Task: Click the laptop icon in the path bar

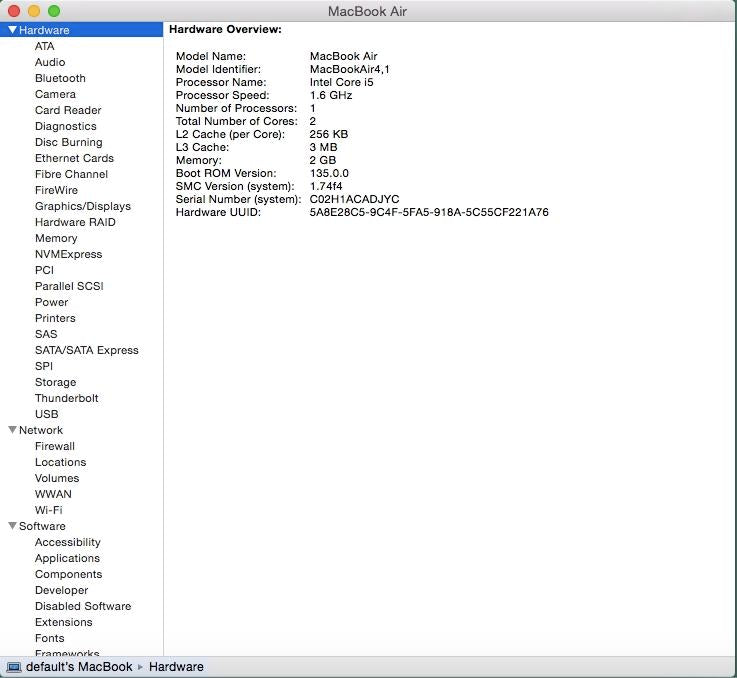Action: (14, 667)
